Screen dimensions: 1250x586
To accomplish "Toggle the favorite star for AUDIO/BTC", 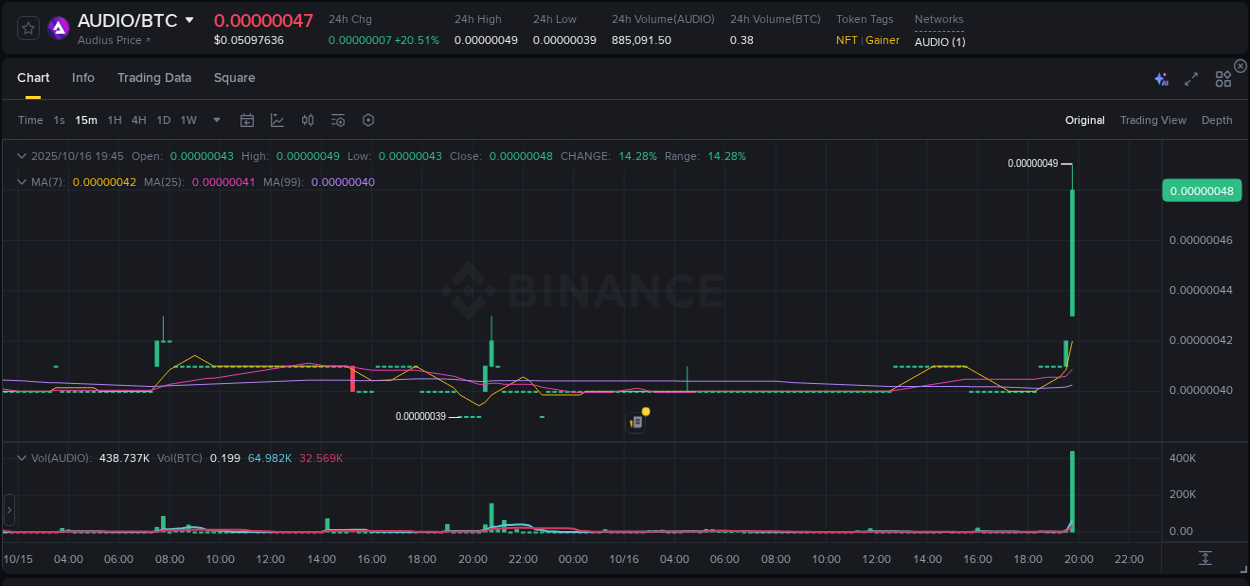I will [28, 28].
